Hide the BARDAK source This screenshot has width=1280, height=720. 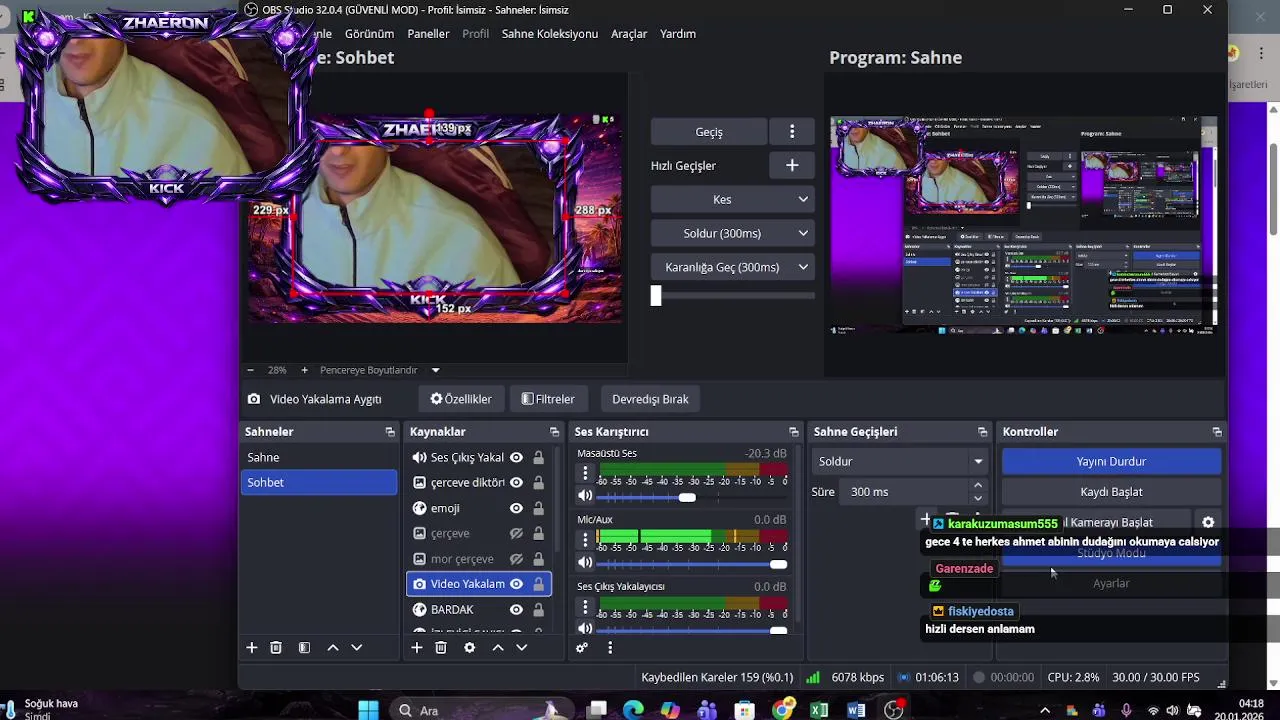(x=516, y=610)
